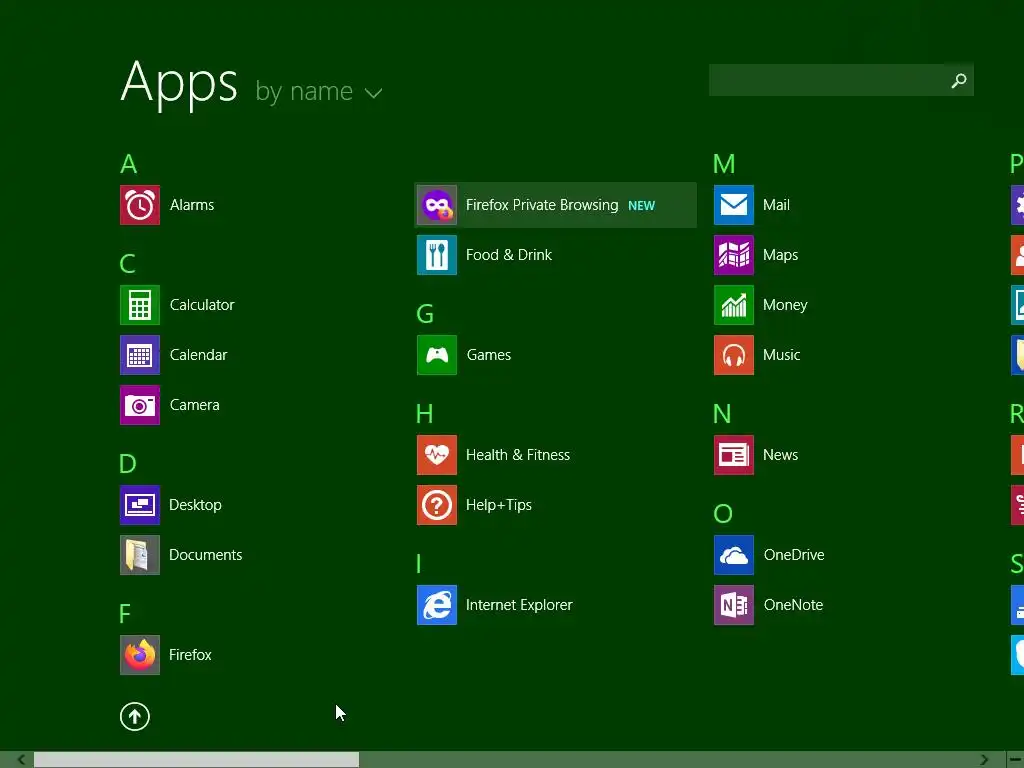Screen dimensions: 1024x768
Task: Open the Desktop tile icon
Action: click(140, 505)
